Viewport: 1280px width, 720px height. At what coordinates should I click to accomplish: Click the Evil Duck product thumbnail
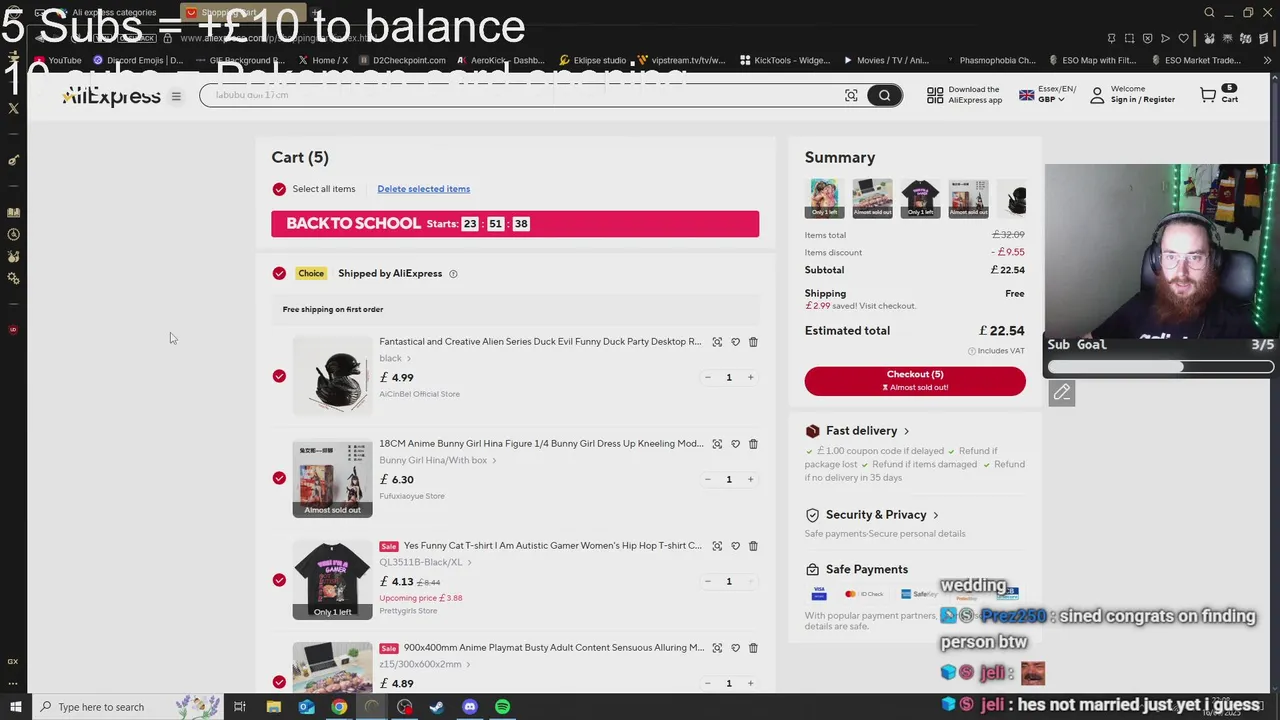[x=332, y=376]
